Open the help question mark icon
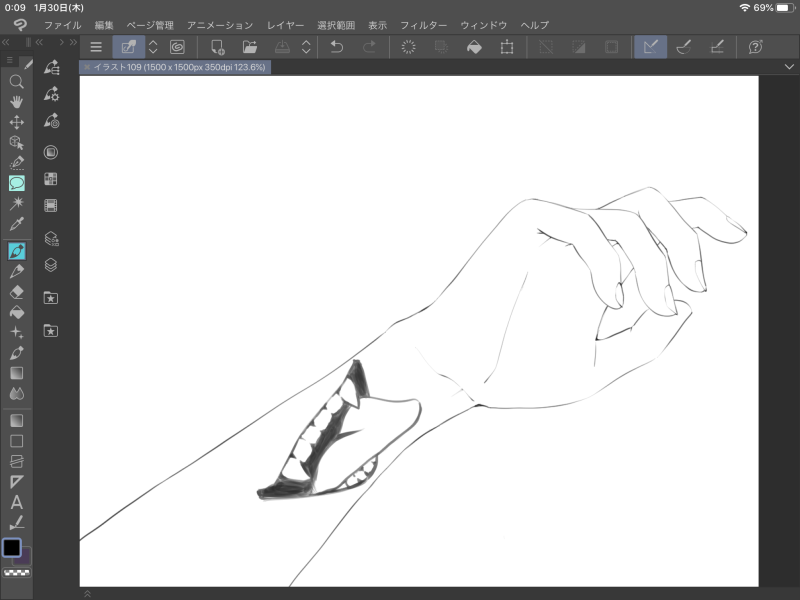800x600 pixels. click(756, 47)
